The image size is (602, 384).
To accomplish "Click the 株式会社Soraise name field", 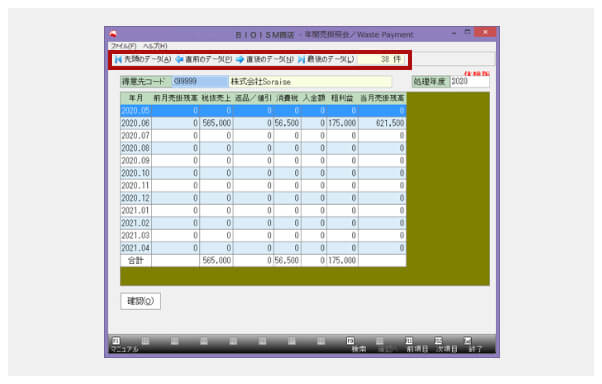I will coord(310,82).
